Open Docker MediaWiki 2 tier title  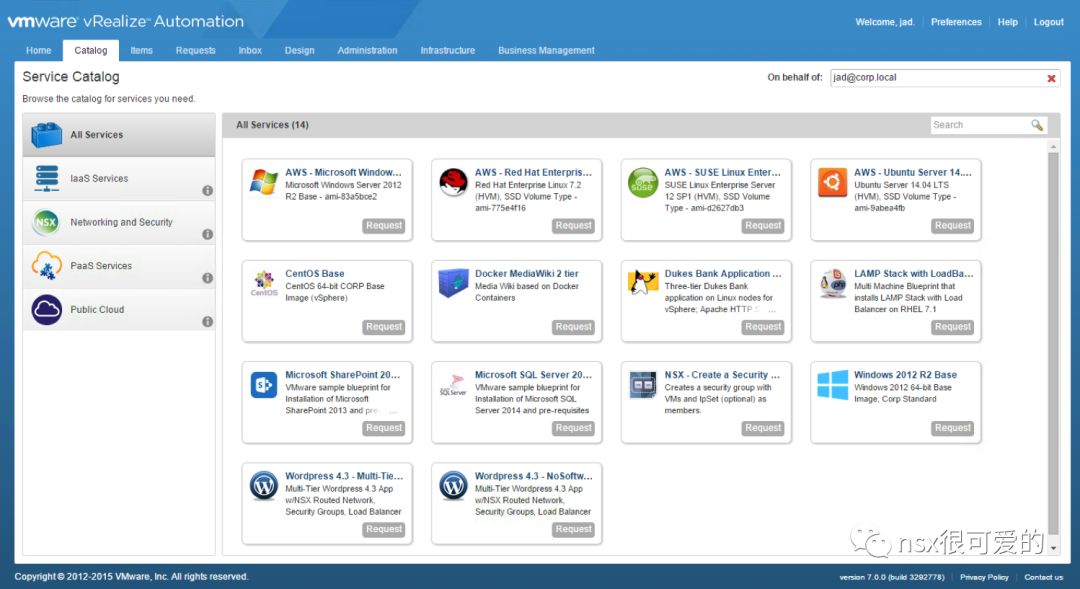tap(527, 273)
